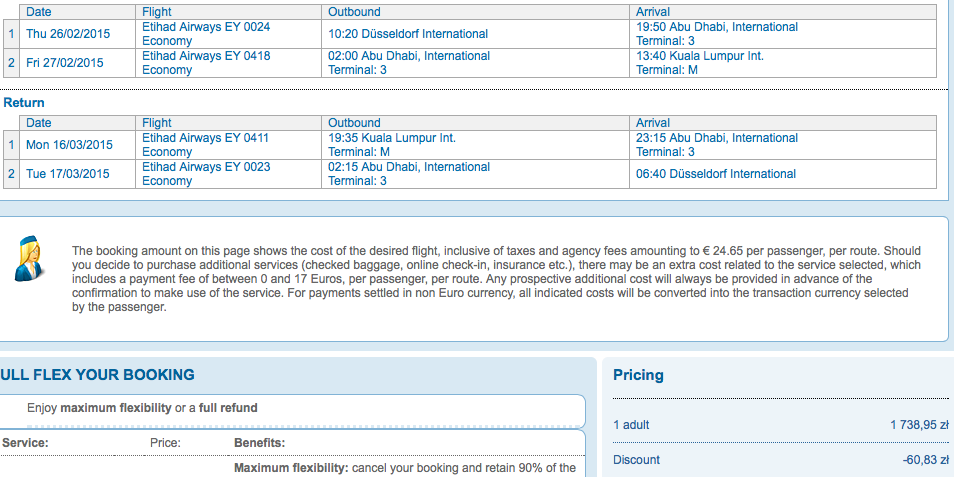Click the Etihad Airways EY 0023 flight entry

(x=228, y=174)
